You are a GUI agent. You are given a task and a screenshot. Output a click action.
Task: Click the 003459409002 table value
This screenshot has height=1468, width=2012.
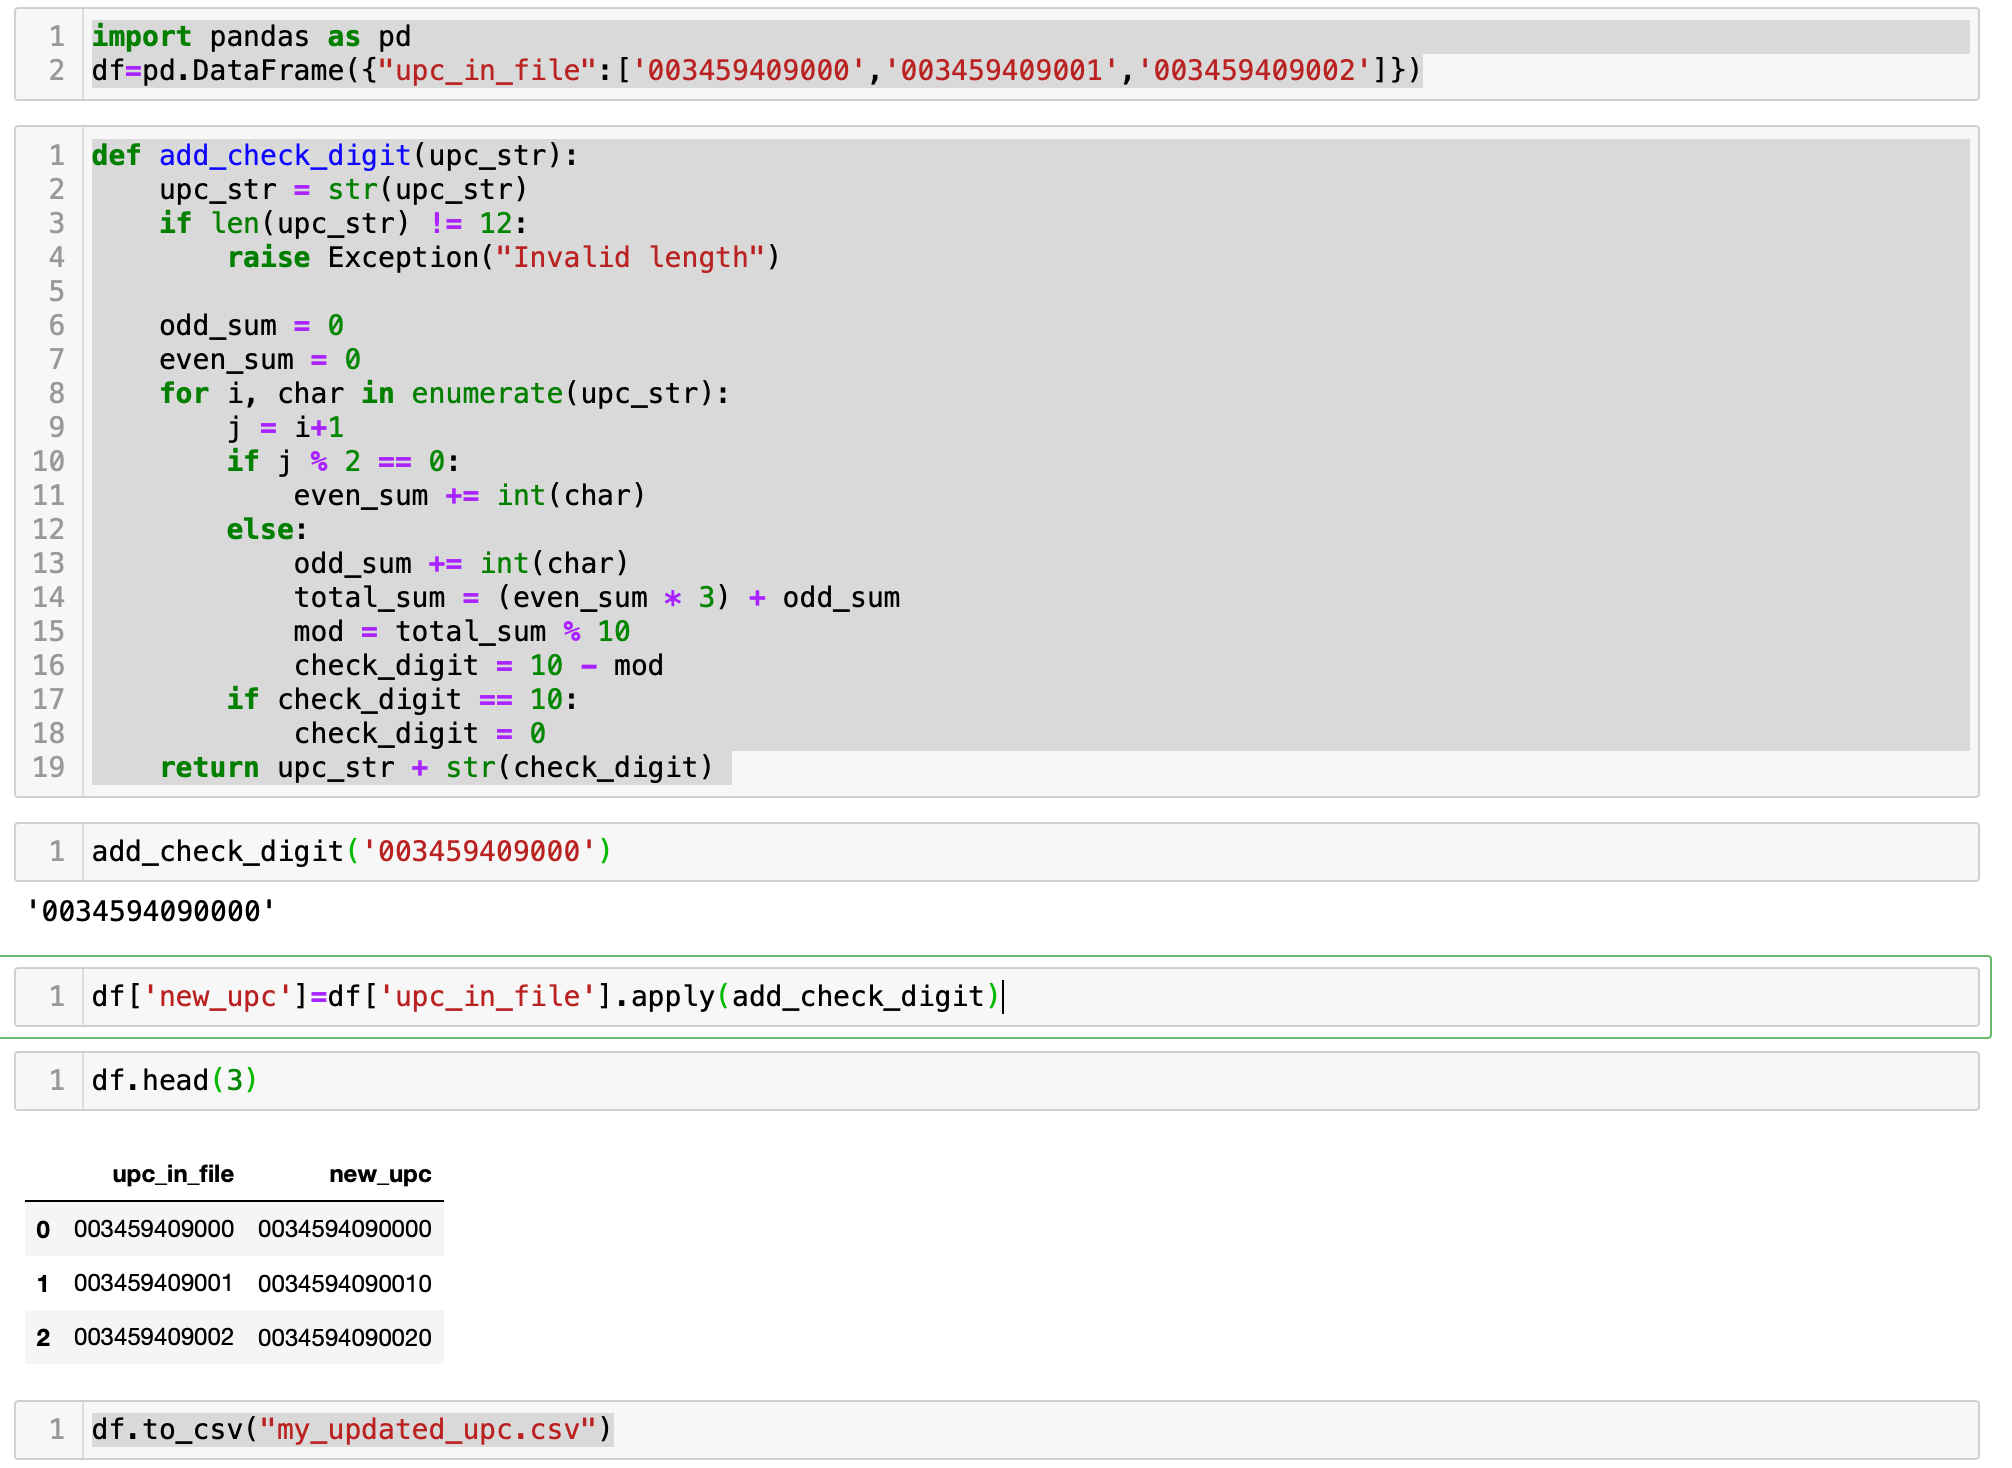[x=154, y=1338]
